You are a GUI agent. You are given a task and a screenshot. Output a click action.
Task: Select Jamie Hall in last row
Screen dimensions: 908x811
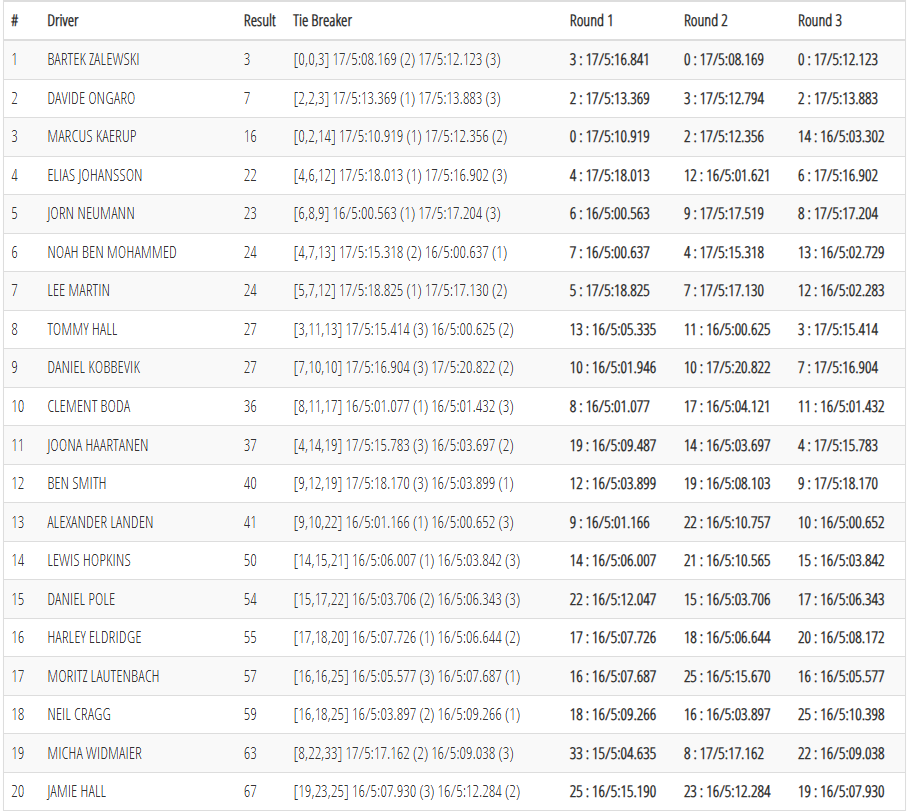(x=78, y=792)
